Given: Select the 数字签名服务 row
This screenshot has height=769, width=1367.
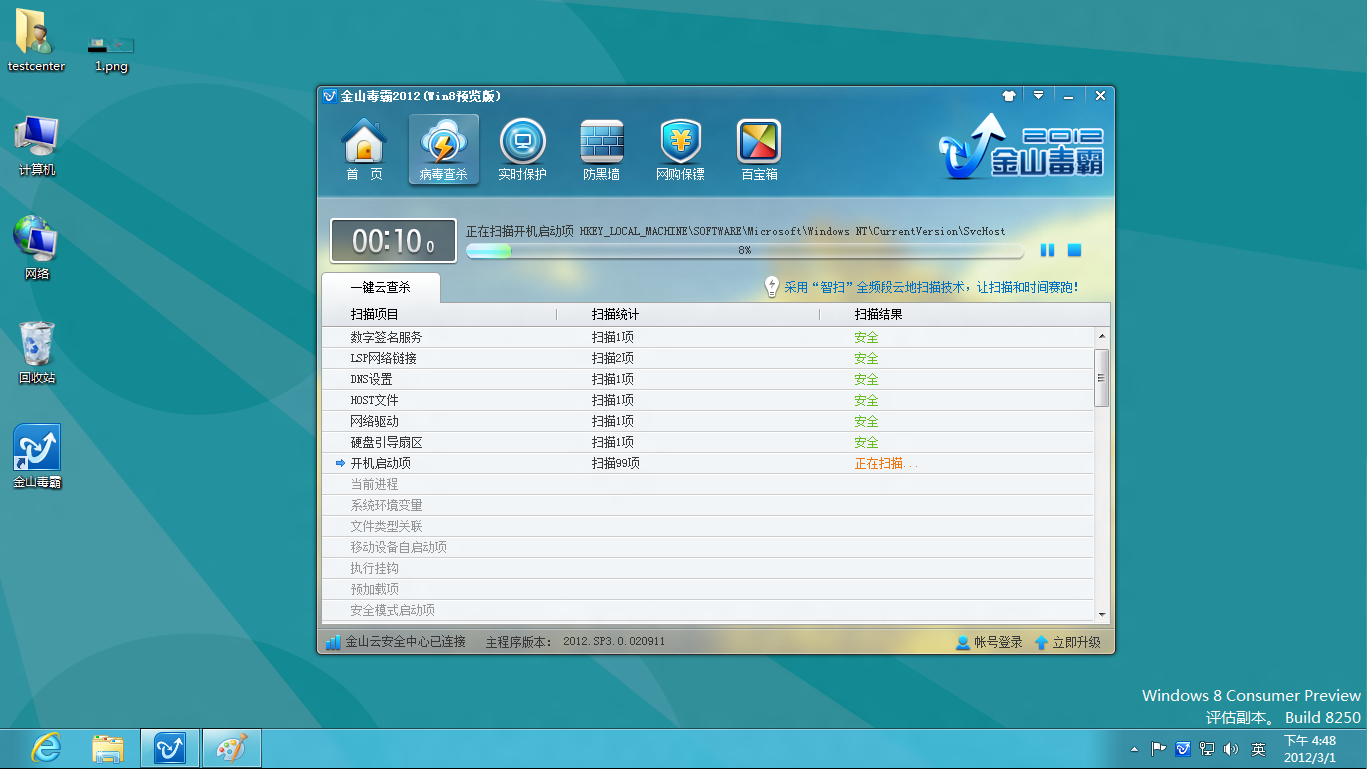Looking at the screenshot, I should click(707, 337).
